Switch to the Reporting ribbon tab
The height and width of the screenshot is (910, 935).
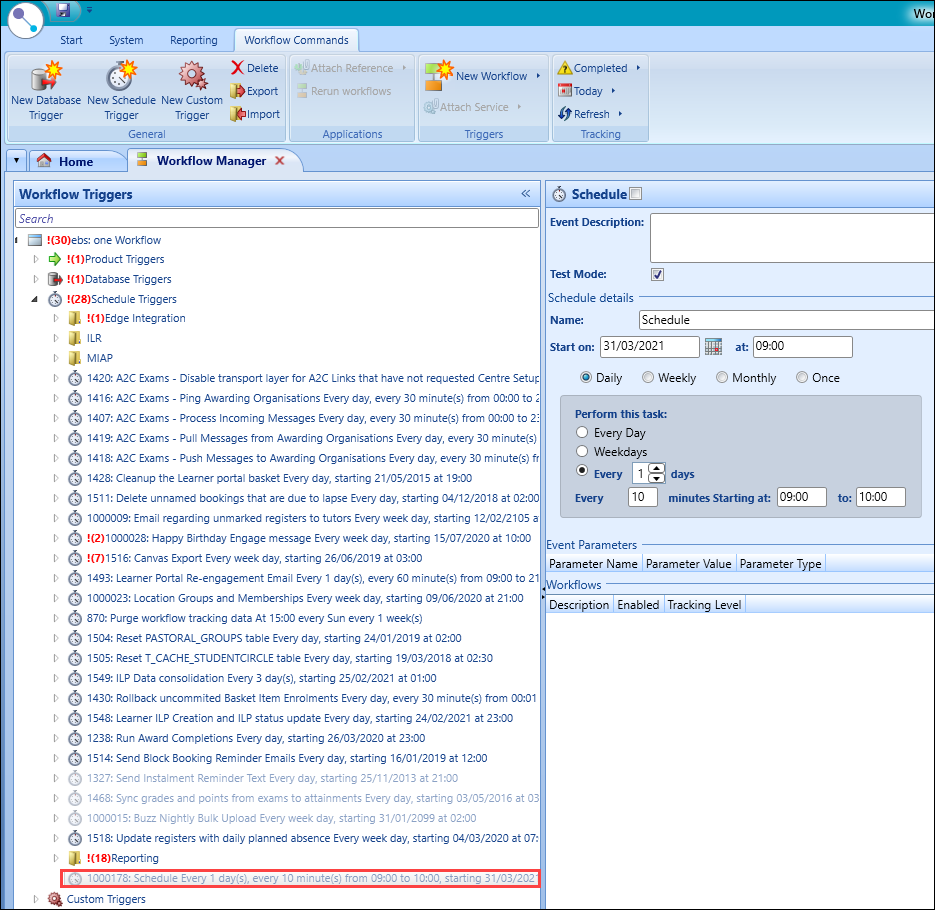pos(193,40)
